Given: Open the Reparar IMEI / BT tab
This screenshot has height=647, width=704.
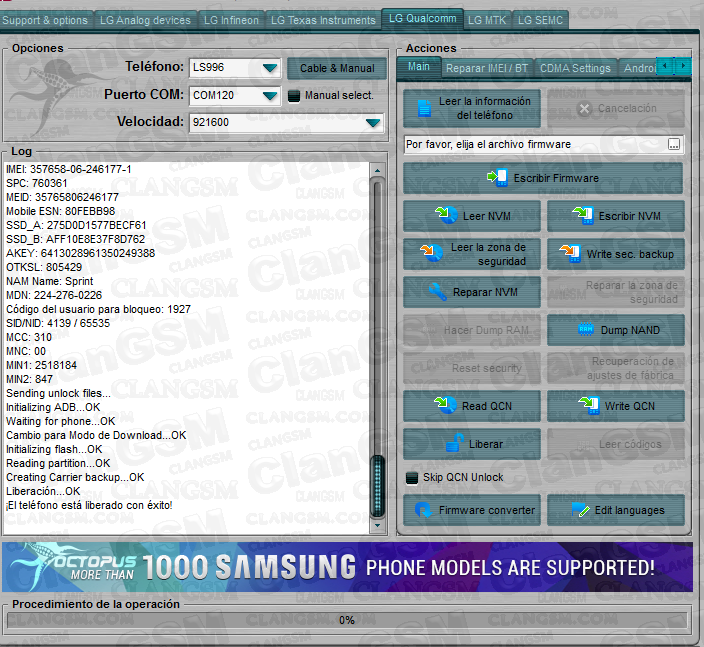Looking at the screenshot, I should pyautogui.click(x=487, y=68).
